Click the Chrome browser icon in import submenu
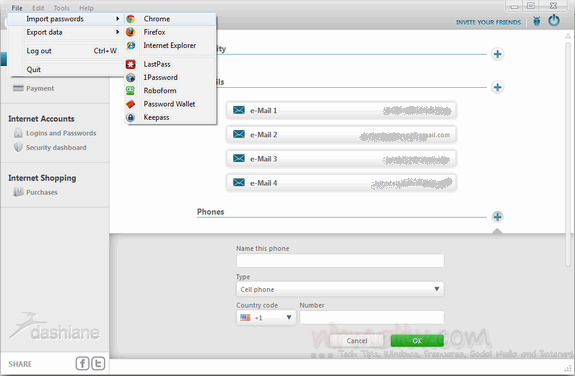Viewport: 575px width, 376px height. 131,19
